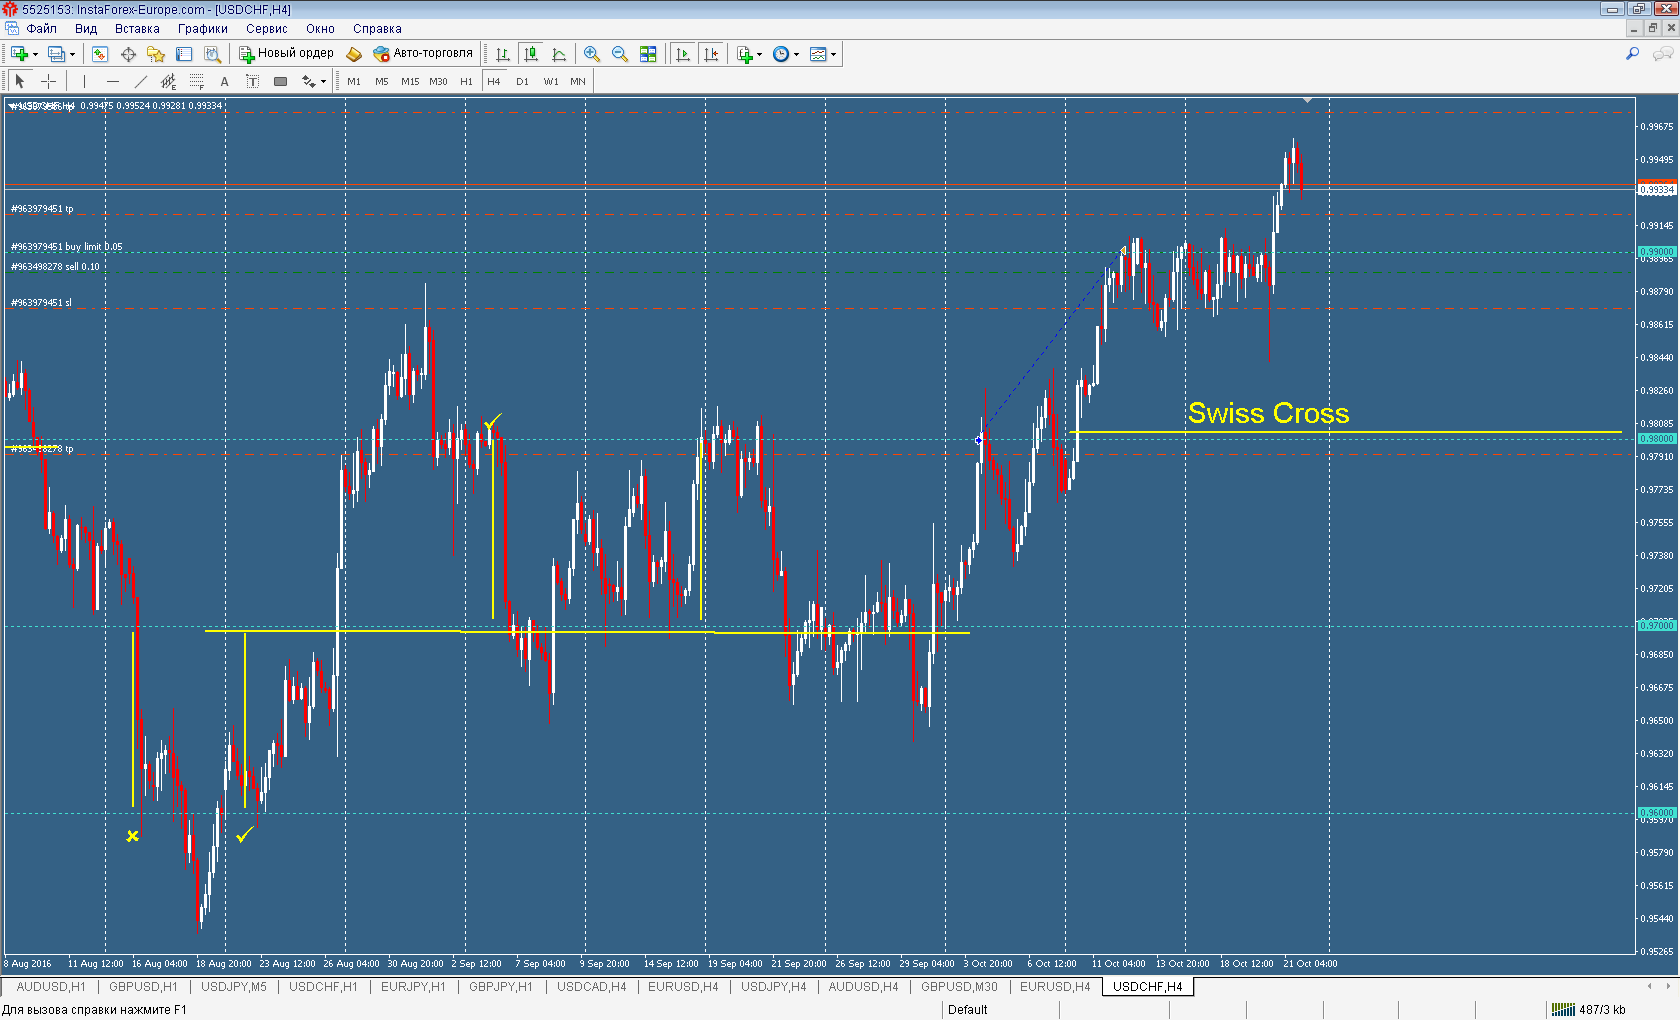Toggle chart auto scroll
This screenshot has height=1020, width=1680.
683,54
